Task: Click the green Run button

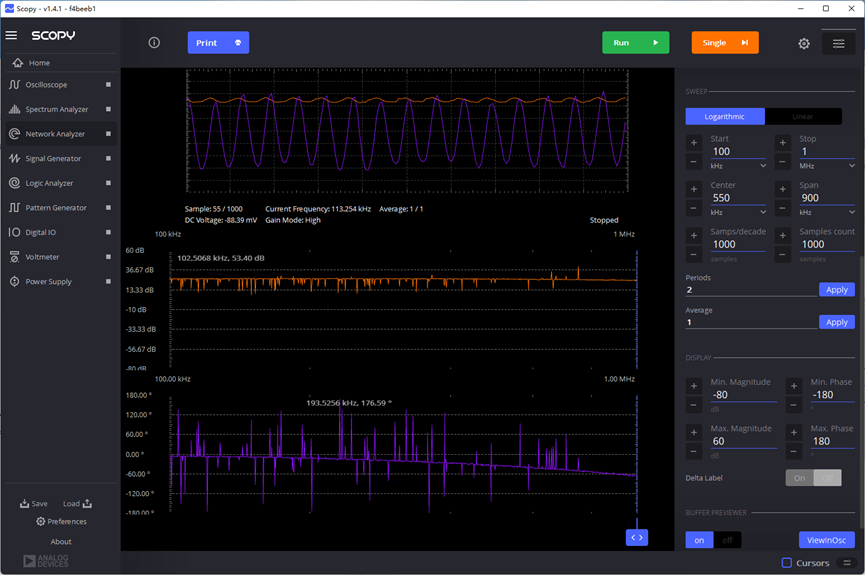Action: 636,42
